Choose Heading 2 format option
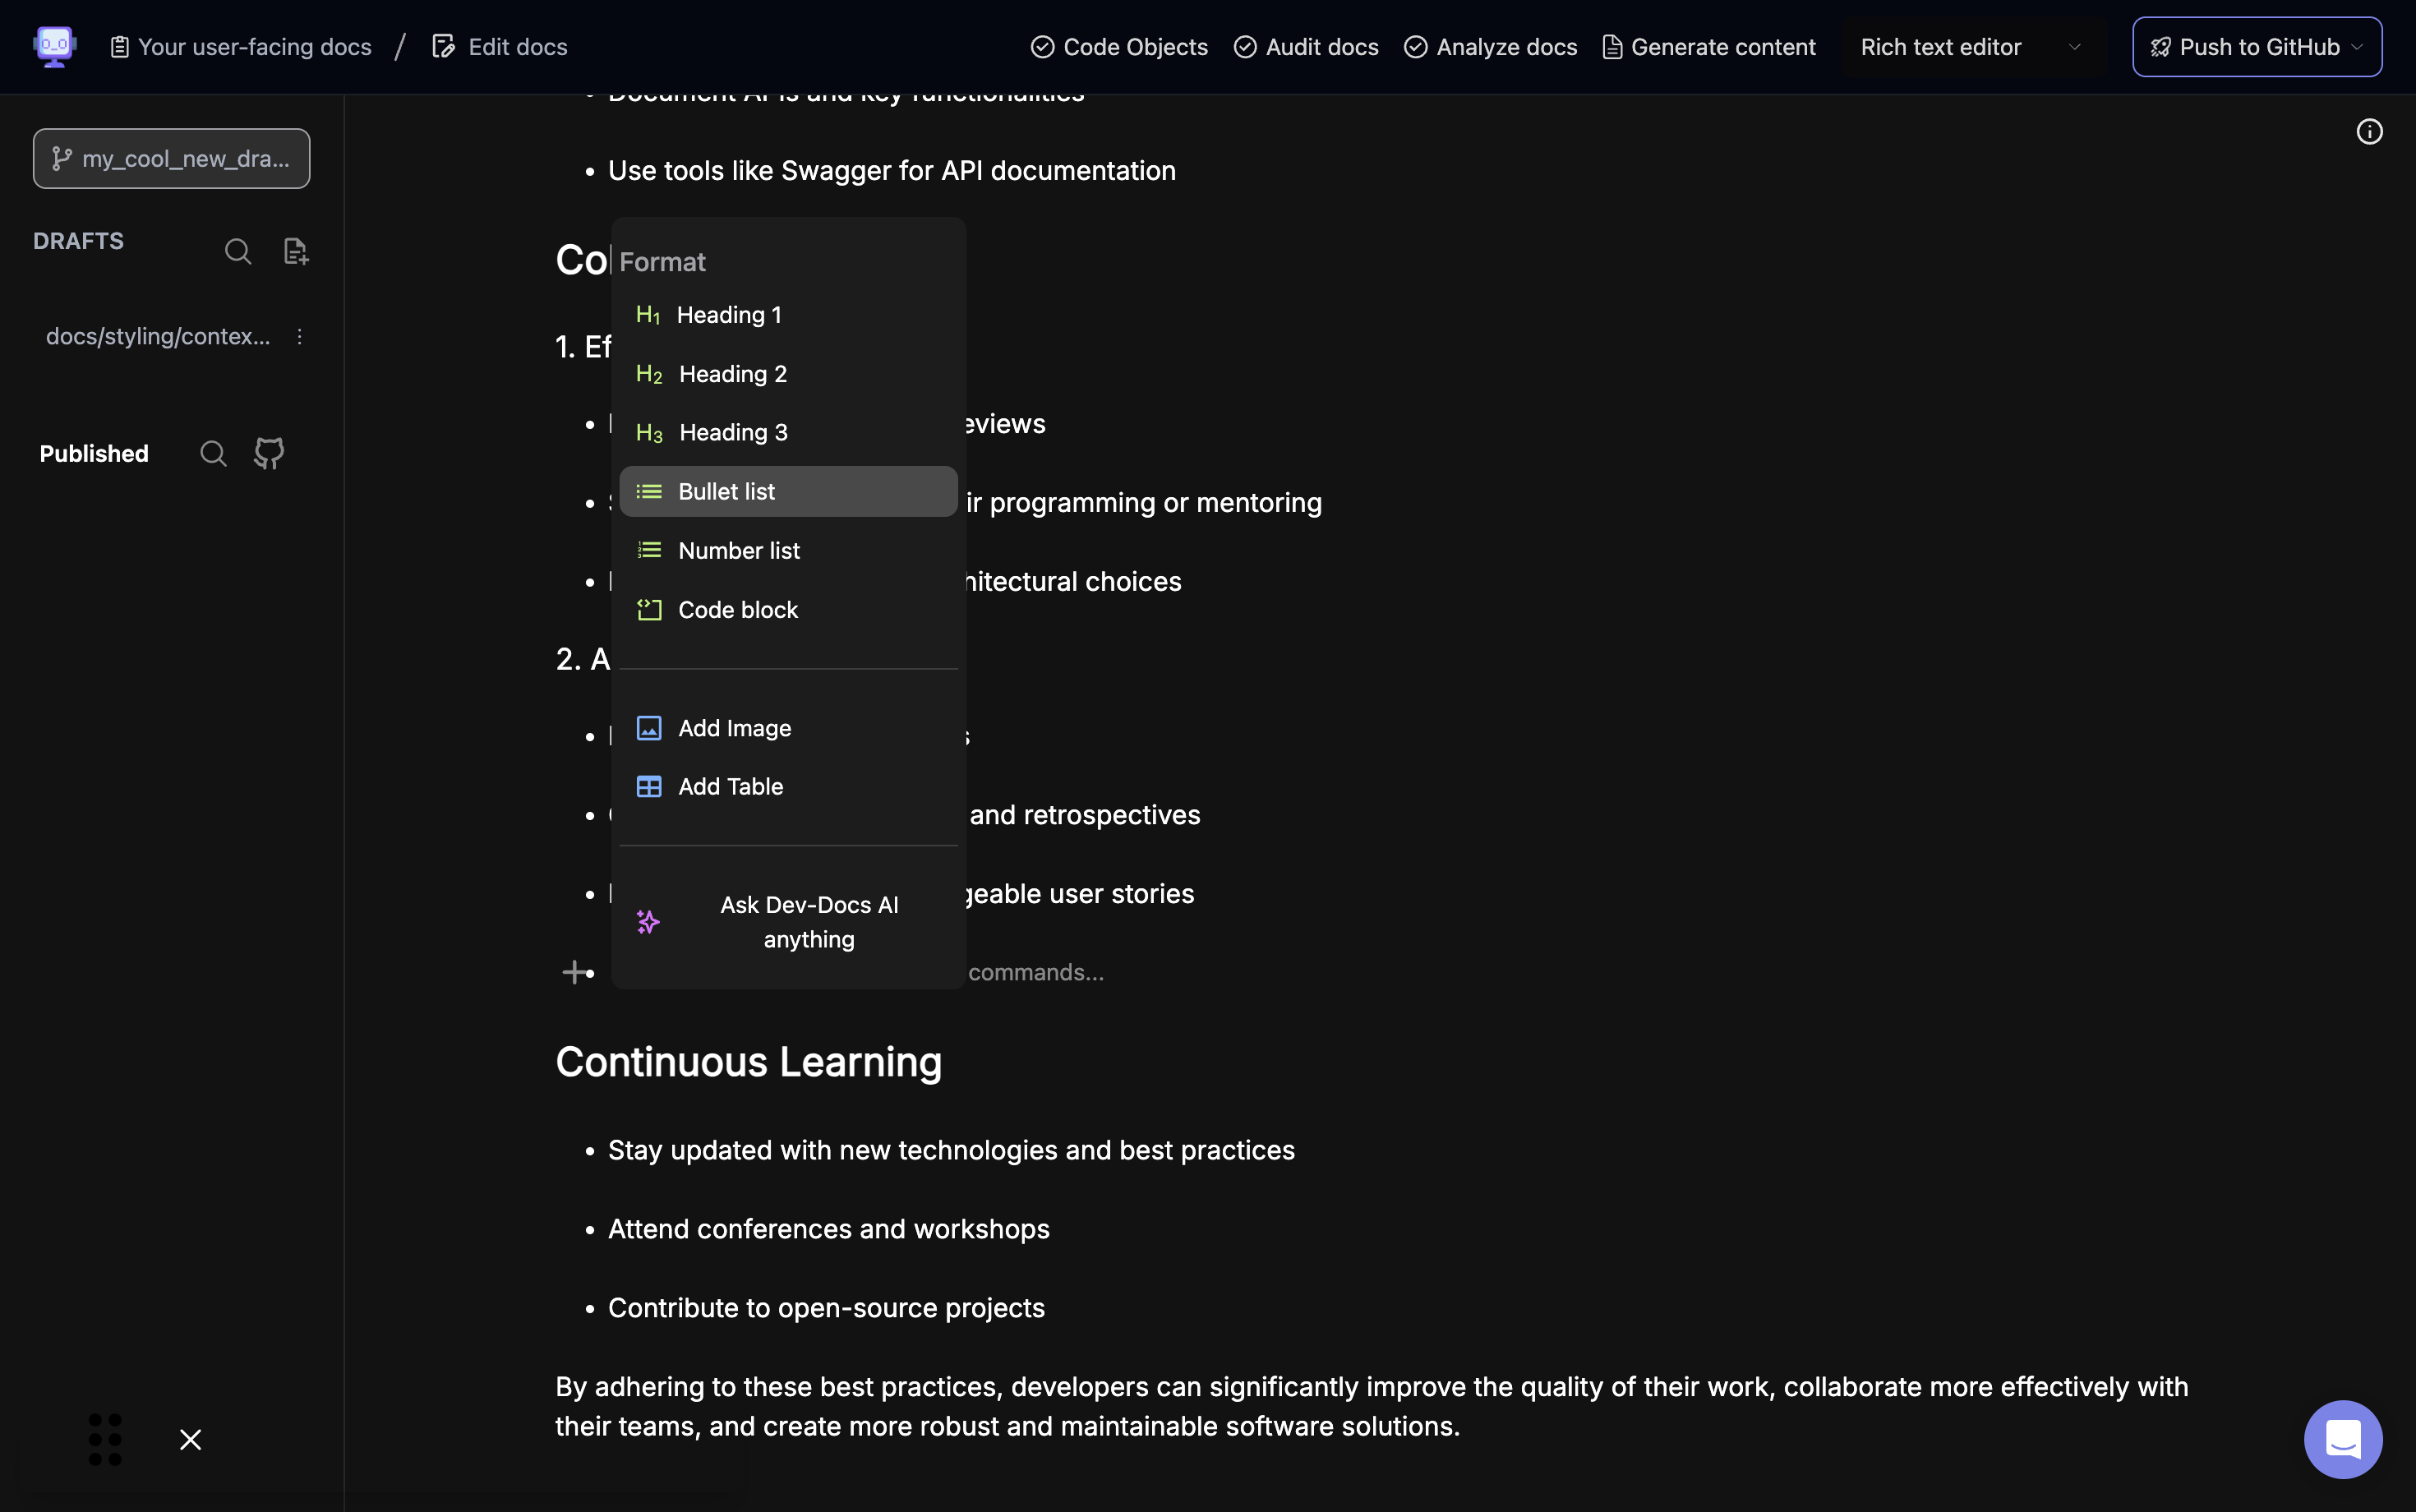 [x=732, y=374]
